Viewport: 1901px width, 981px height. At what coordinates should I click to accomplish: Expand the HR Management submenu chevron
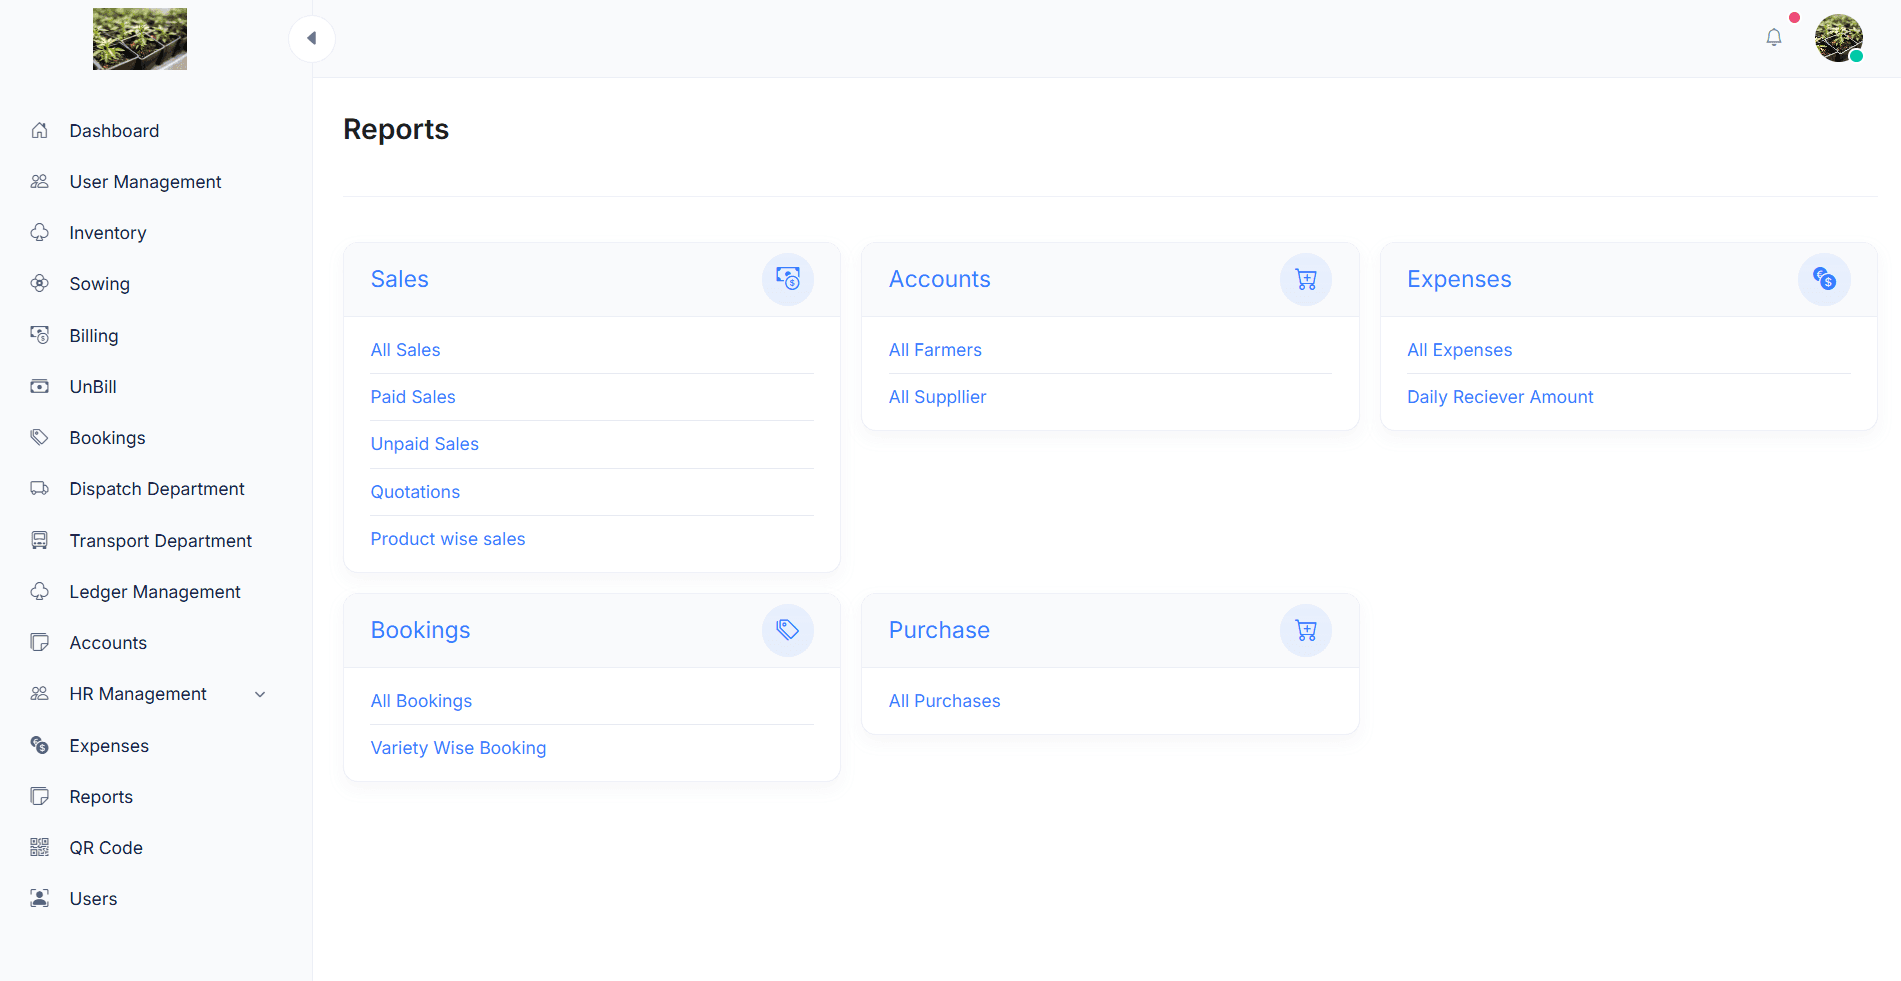260,694
